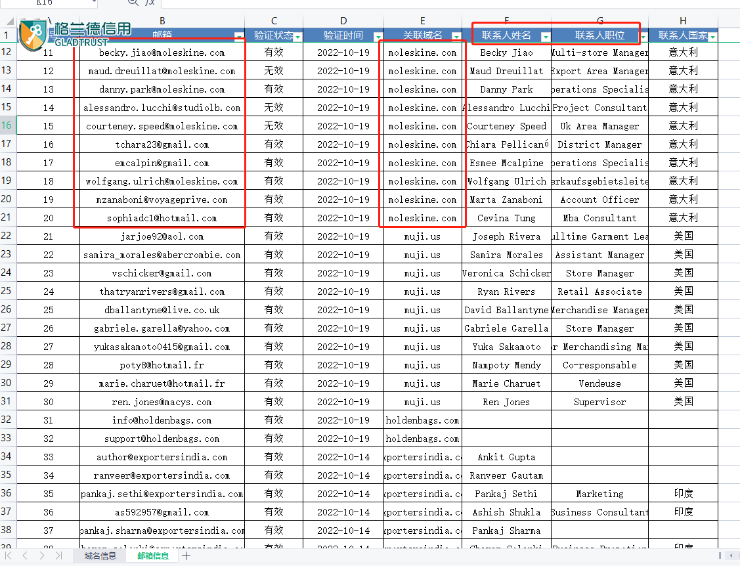Click cell becky.jiao@moleskine.com
This screenshot has height=566, width=740.
click(x=162, y=52)
